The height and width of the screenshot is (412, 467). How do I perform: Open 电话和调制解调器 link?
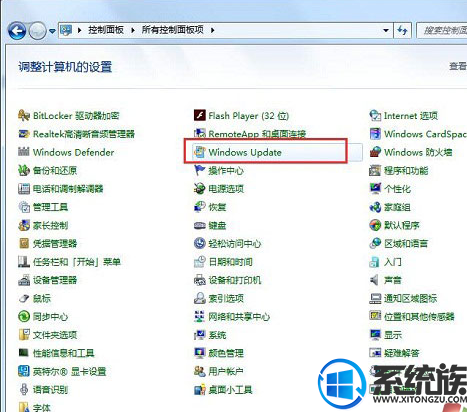68,189
